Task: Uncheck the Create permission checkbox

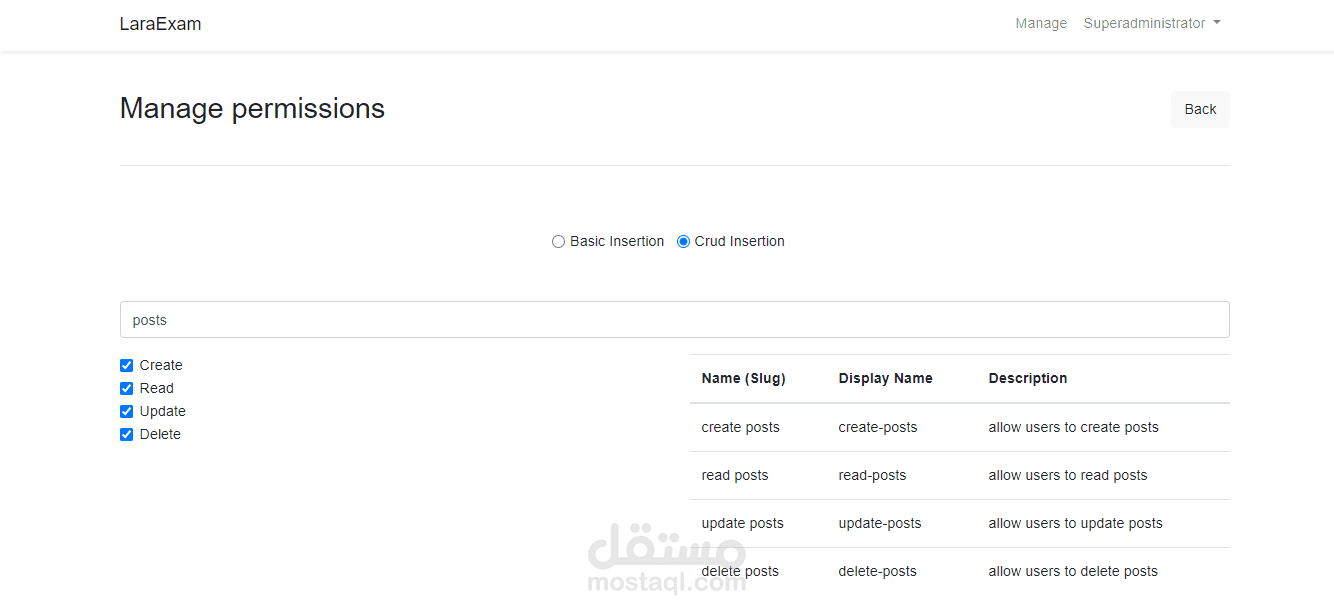Action: [127, 366]
